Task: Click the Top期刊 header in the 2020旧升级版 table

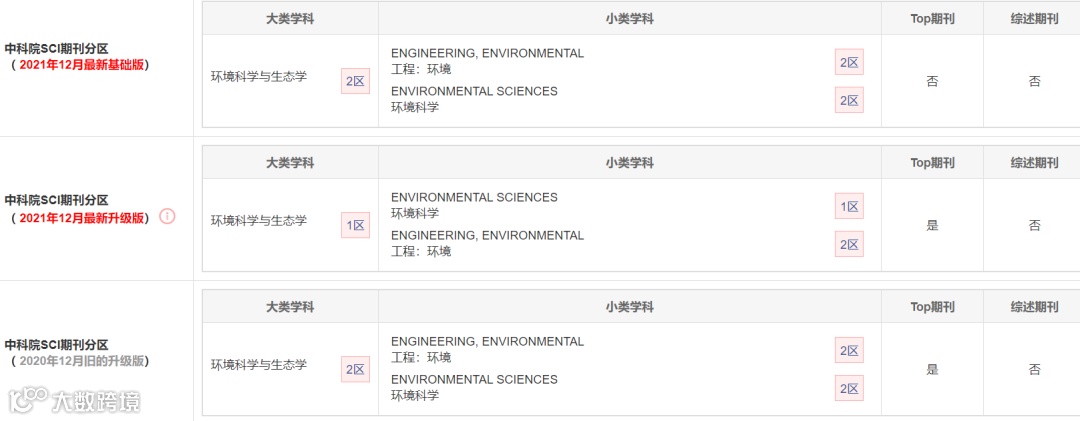Action: [x=932, y=307]
